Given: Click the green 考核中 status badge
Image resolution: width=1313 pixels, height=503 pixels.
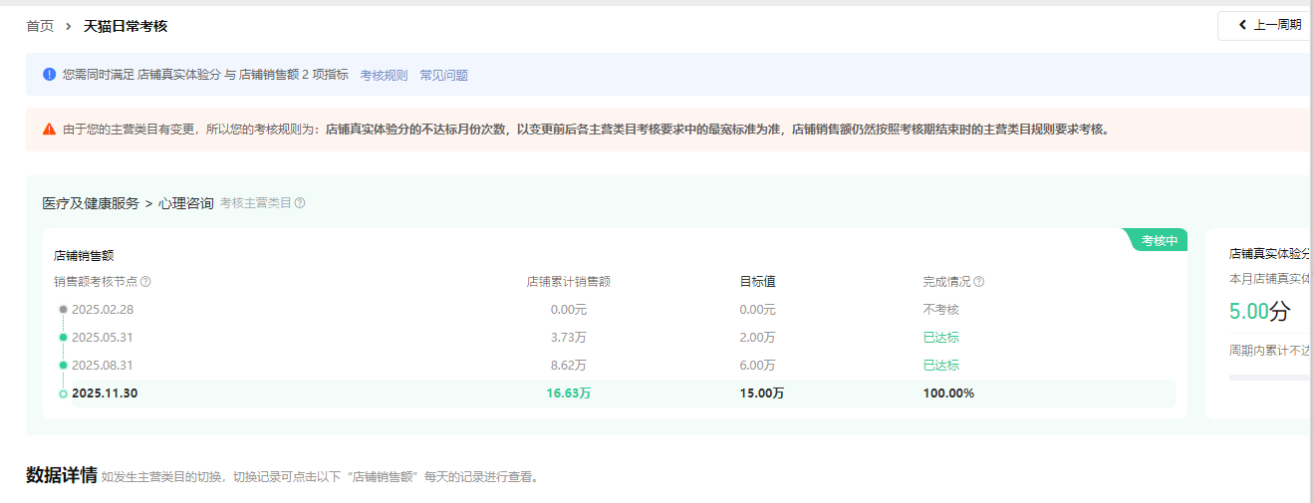Looking at the screenshot, I should pos(1158,240).
